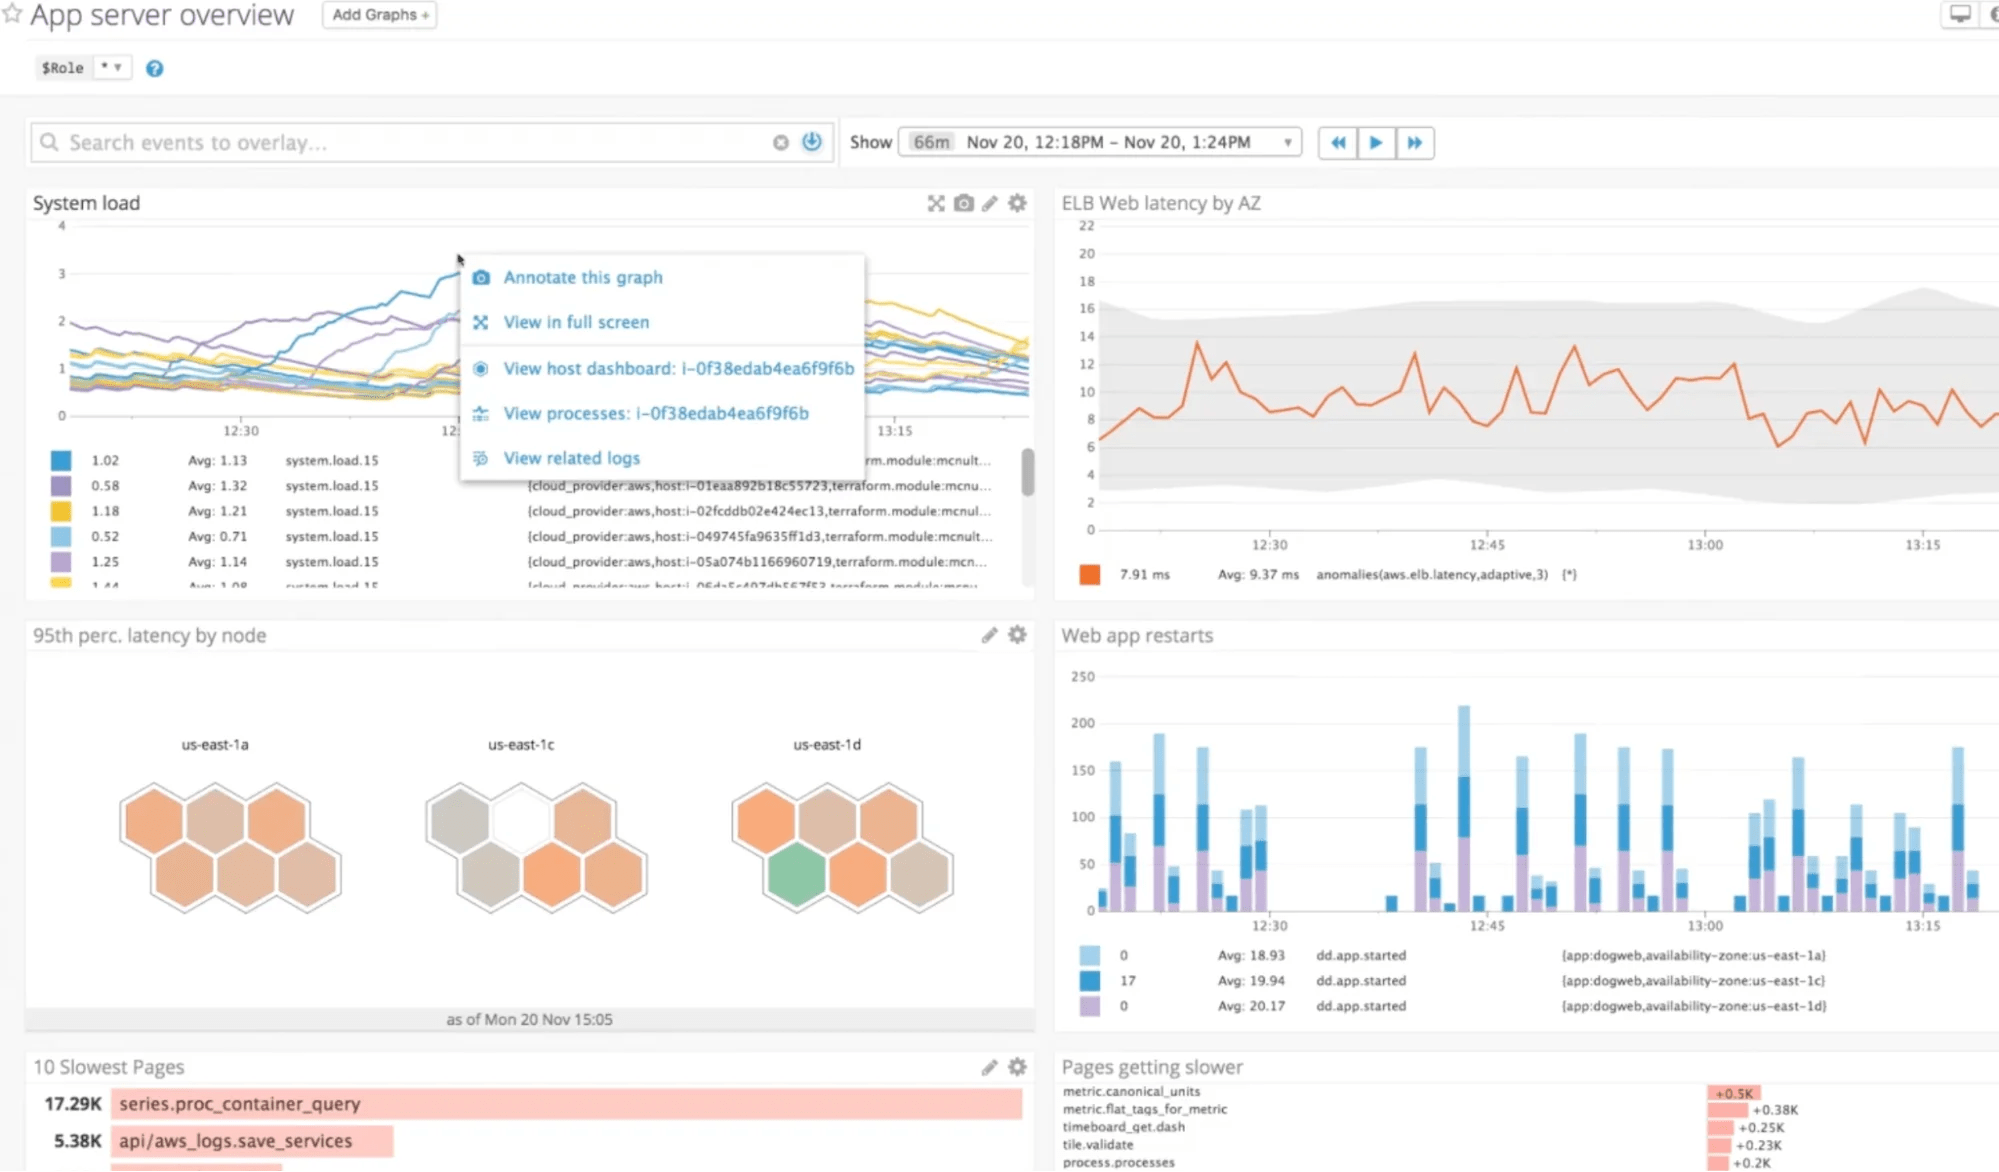
Task: Toggle the dashboard favorite star
Action: (x=13, y=13)
